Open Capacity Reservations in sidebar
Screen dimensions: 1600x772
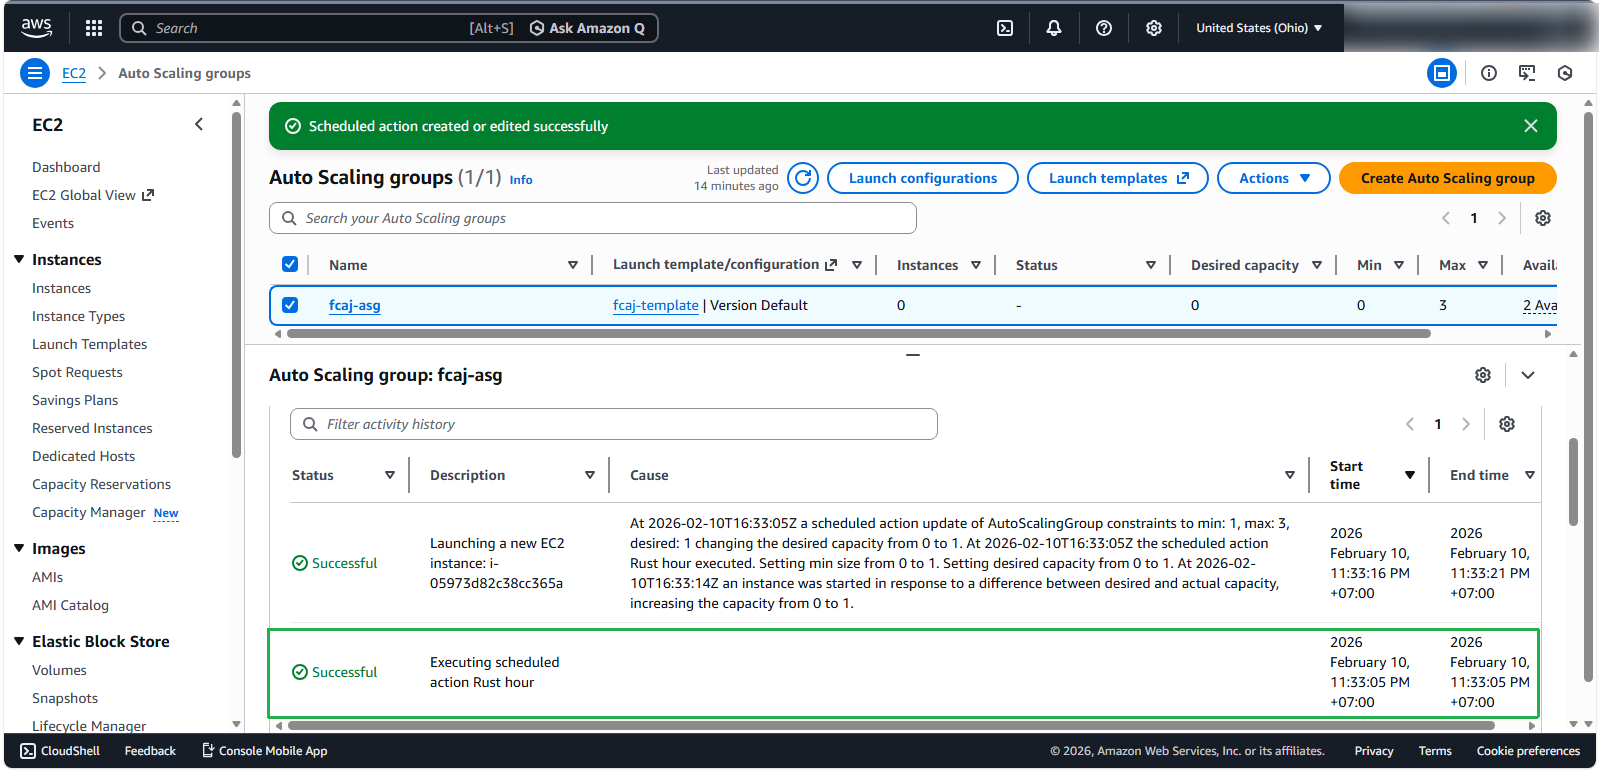(x=101, y=484)
